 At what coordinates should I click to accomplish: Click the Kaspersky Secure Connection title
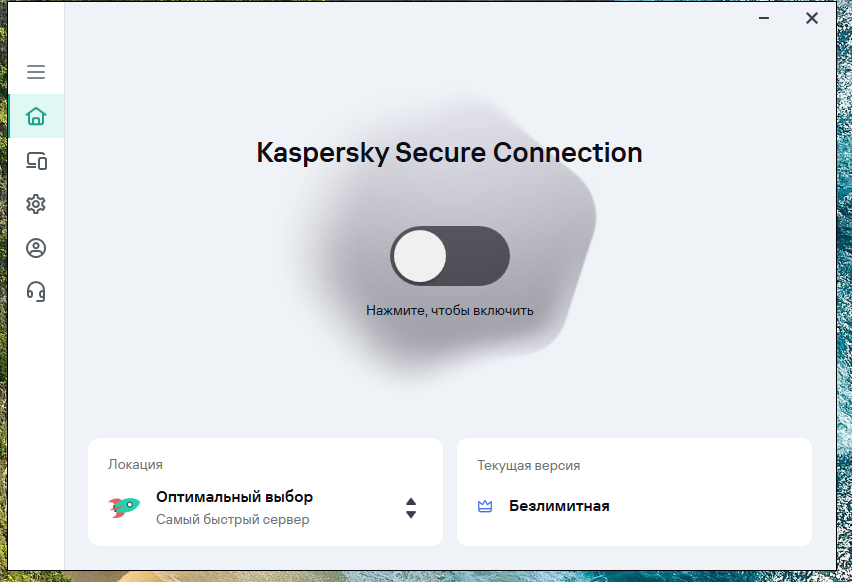pyautogui.click(x=449, y=153)
